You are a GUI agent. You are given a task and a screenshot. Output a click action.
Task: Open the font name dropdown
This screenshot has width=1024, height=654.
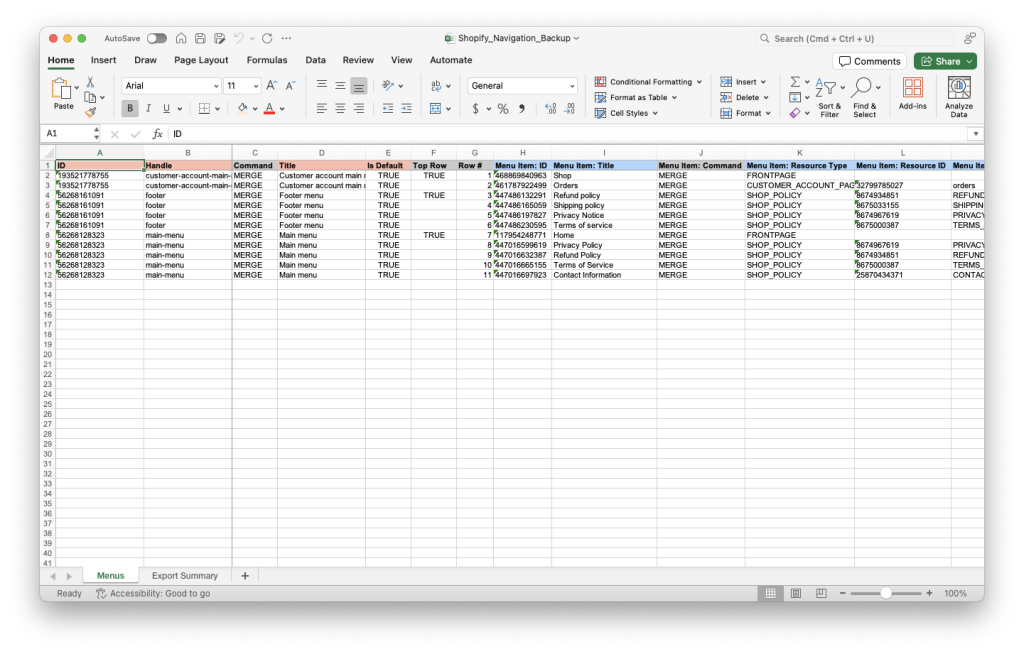(170, 85)
